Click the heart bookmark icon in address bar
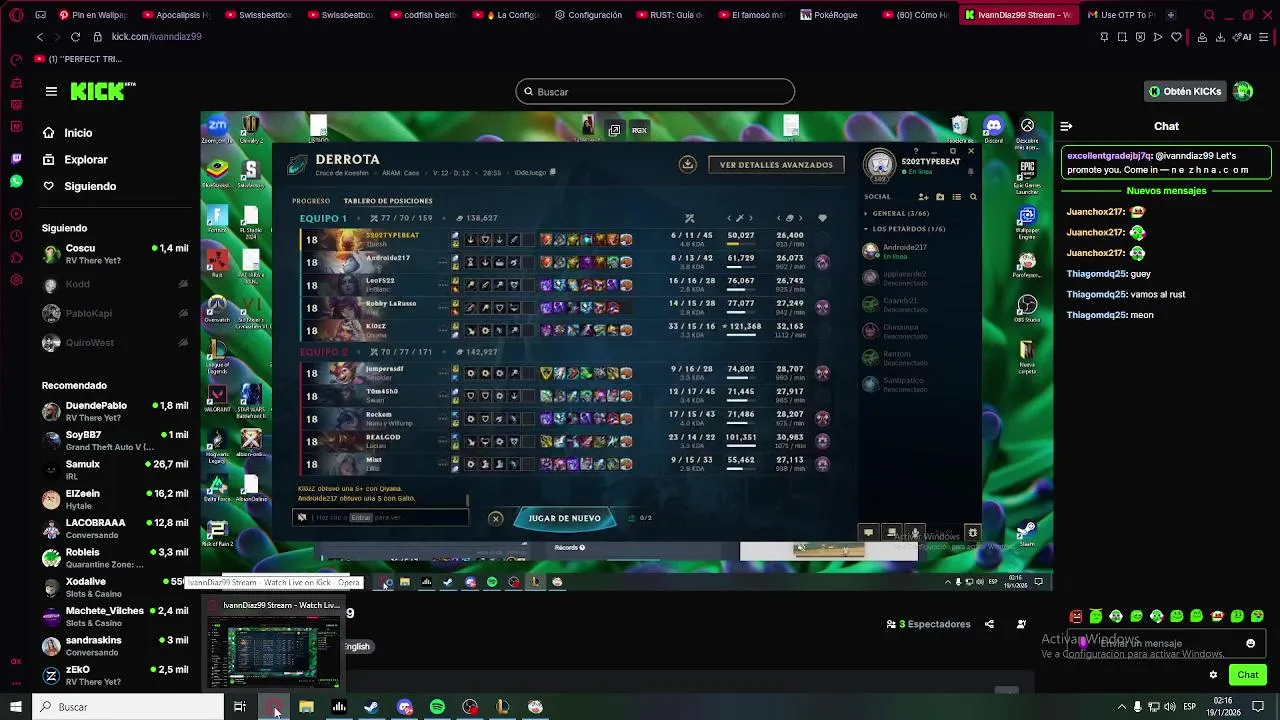Image resolution: width=1280 pixels, height=720 pixels. pos(1176,37)
